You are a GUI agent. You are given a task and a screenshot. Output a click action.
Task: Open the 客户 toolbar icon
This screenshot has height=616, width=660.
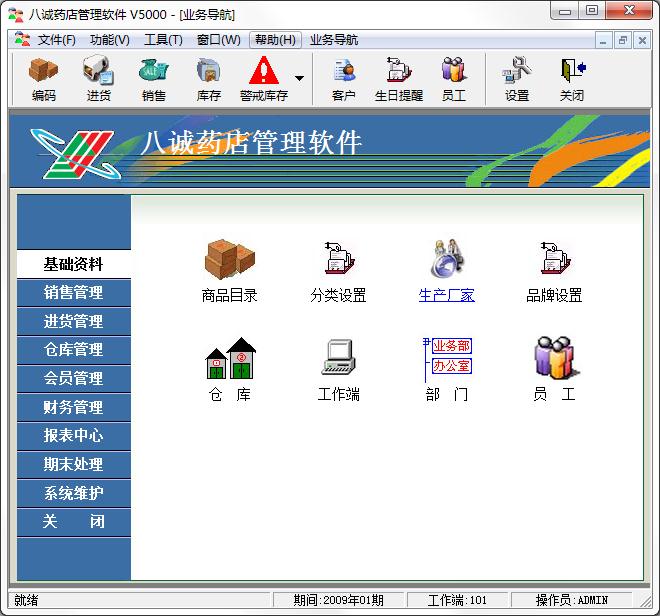point(343,79)
